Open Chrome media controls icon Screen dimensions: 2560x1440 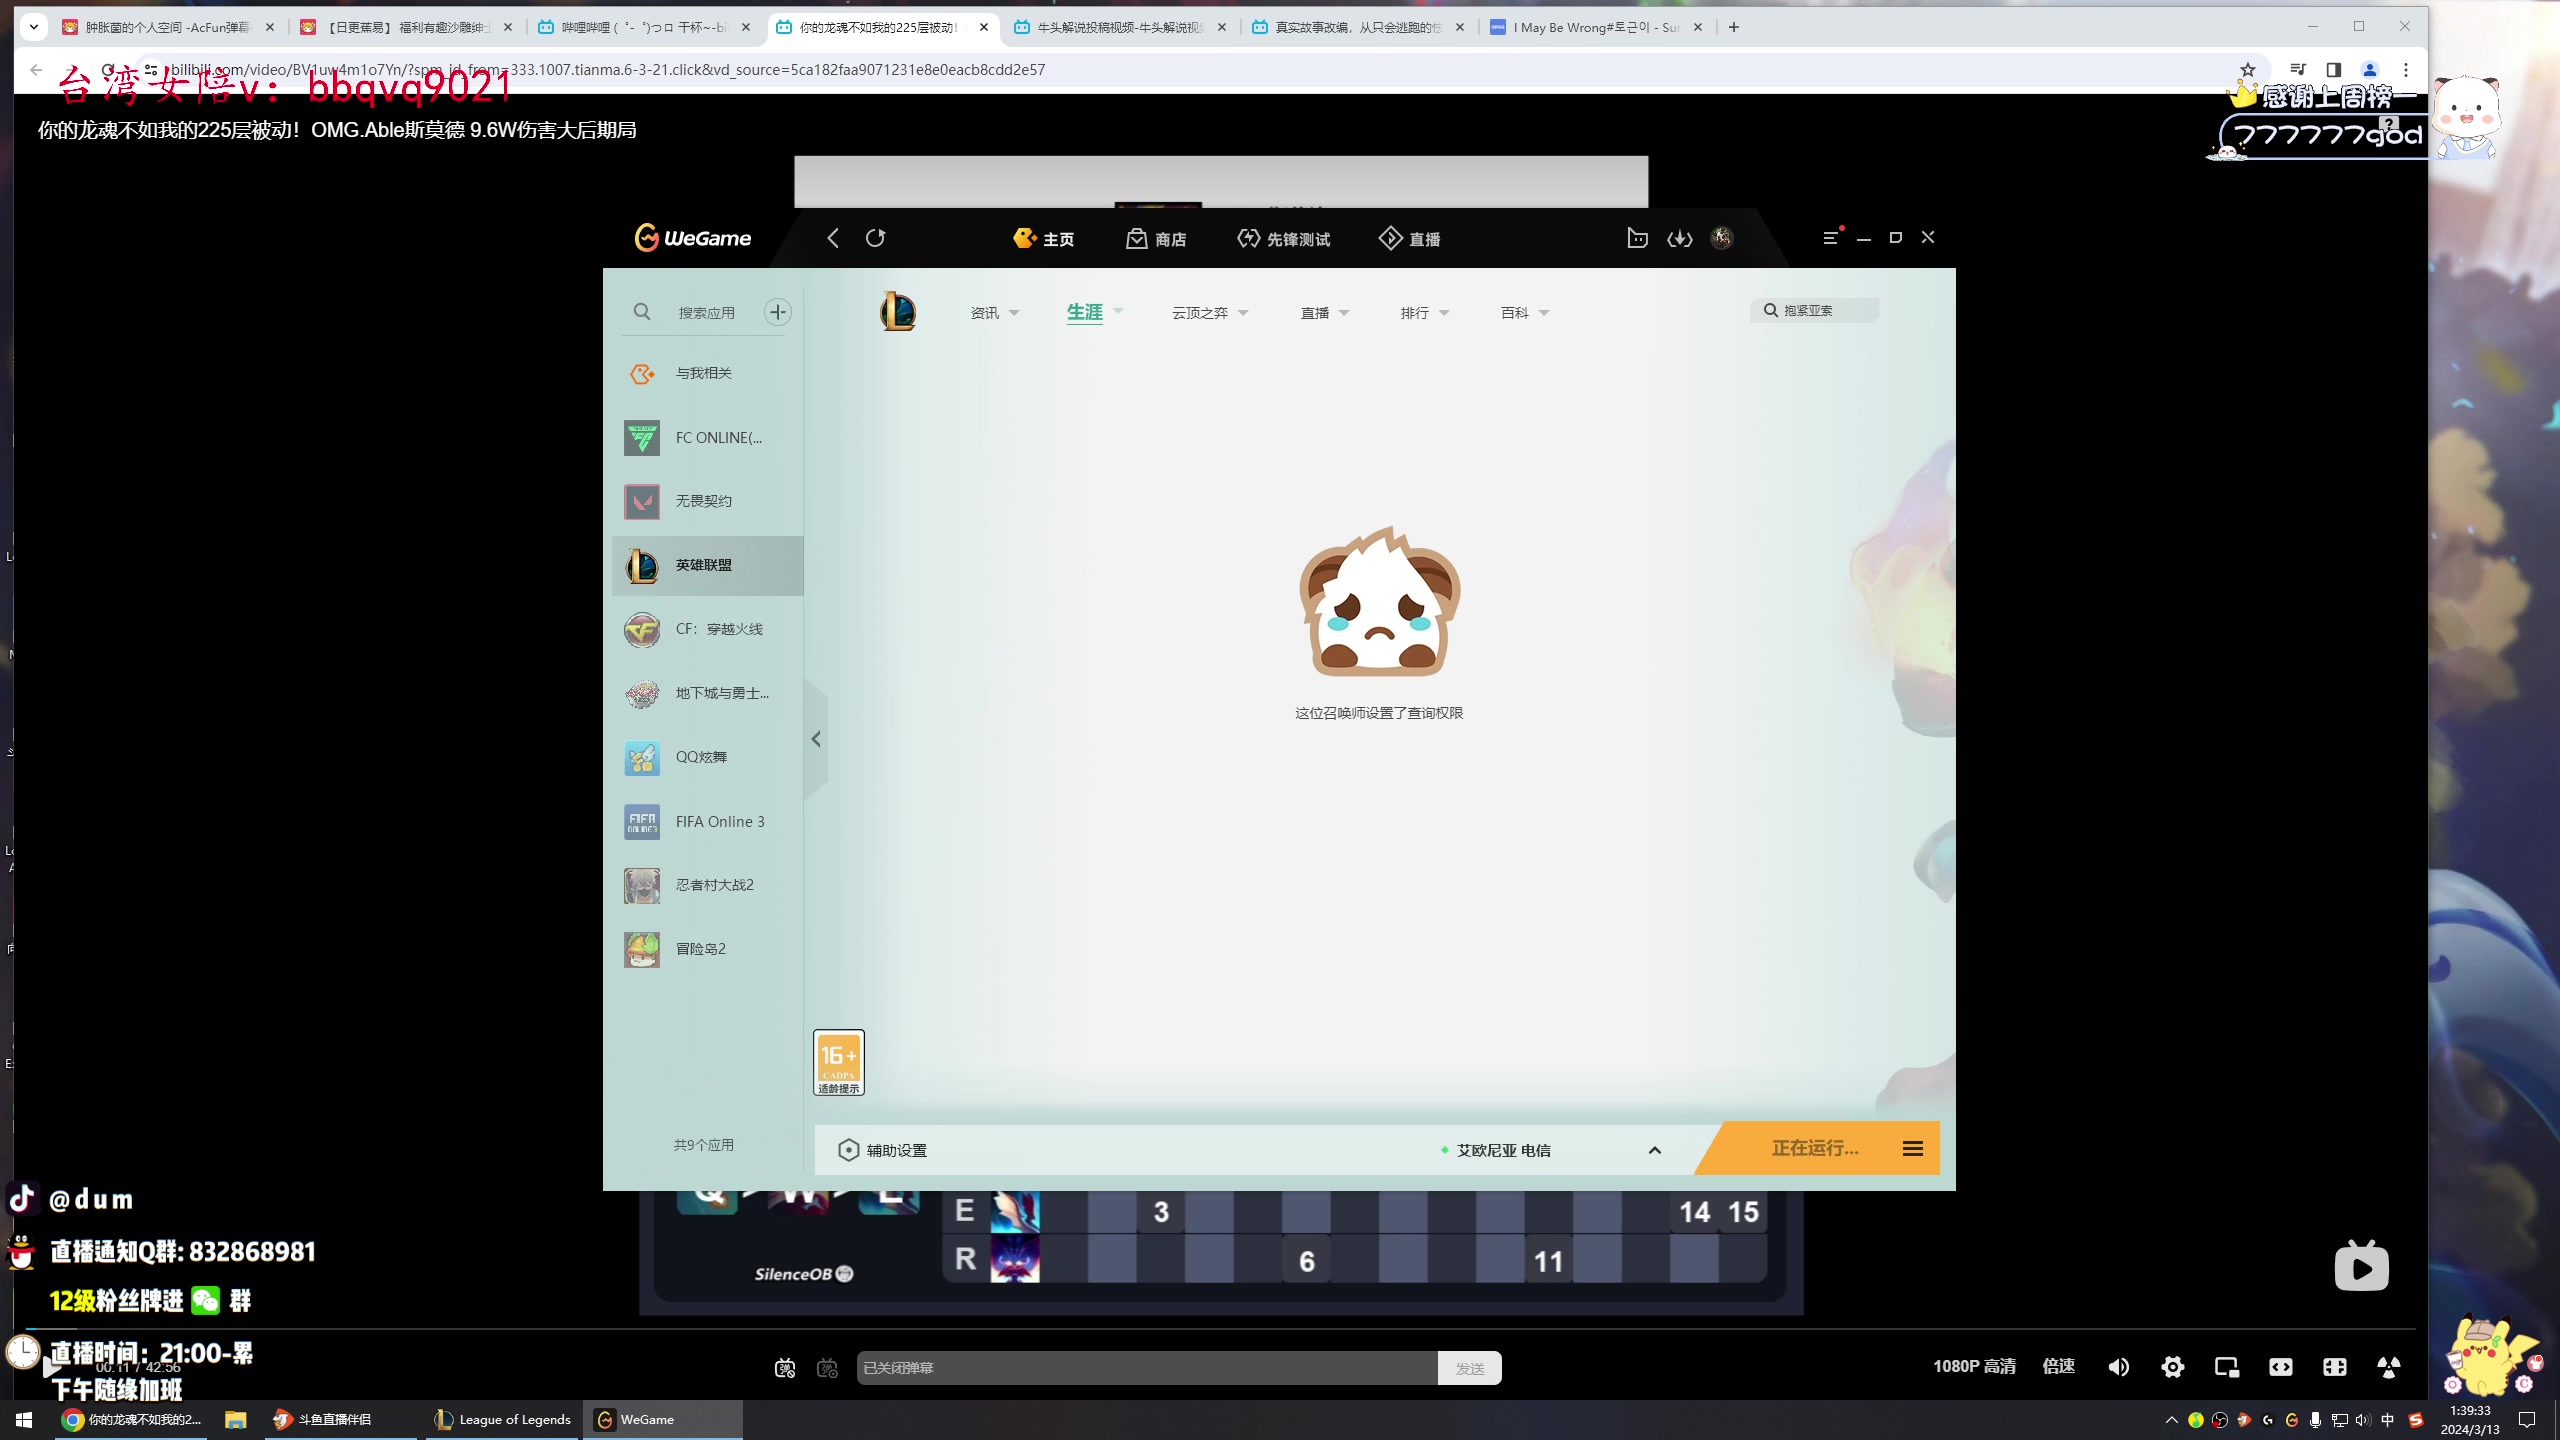click(2298, 70)
